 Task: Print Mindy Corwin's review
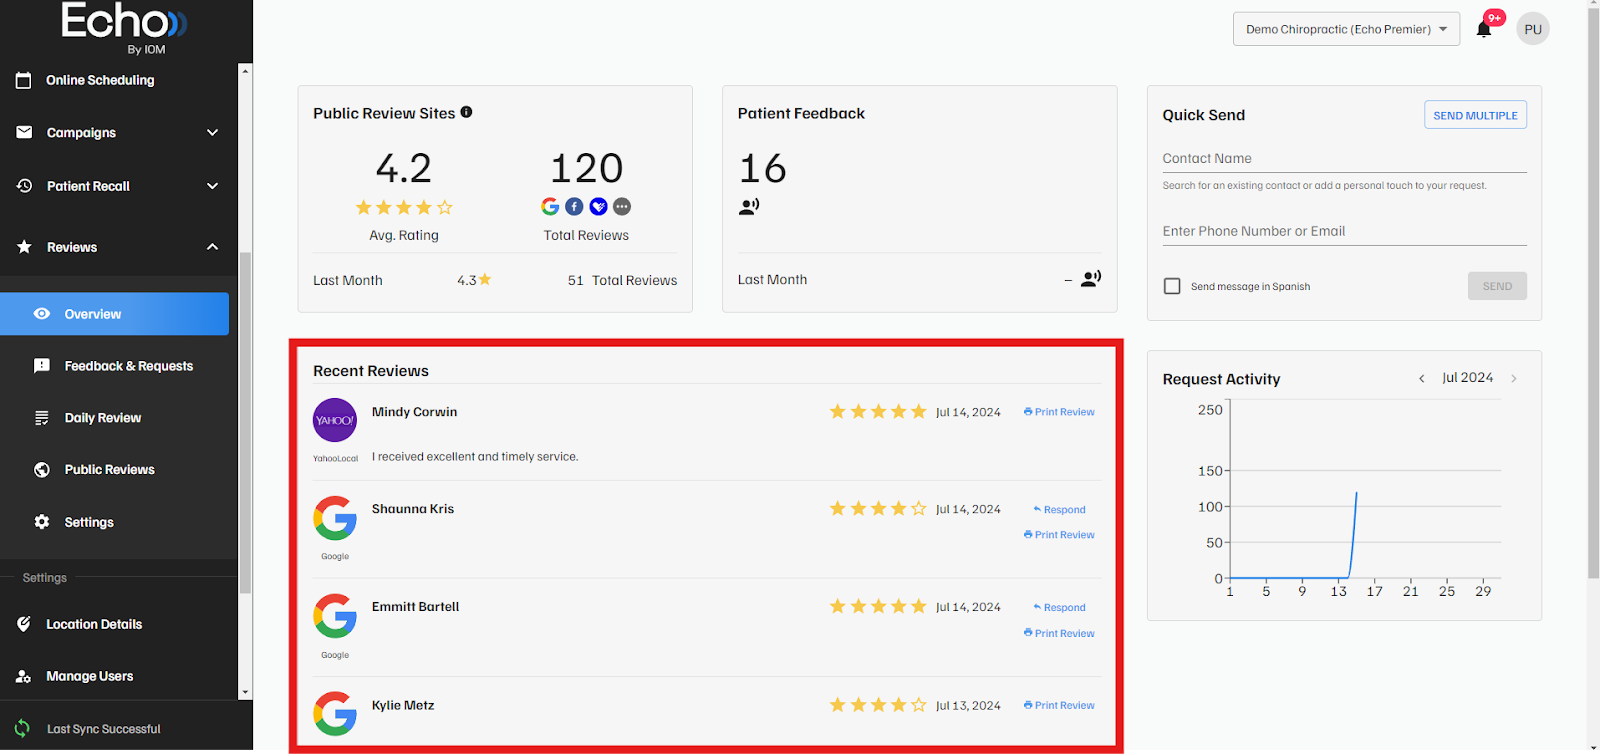click(1059, 412)
